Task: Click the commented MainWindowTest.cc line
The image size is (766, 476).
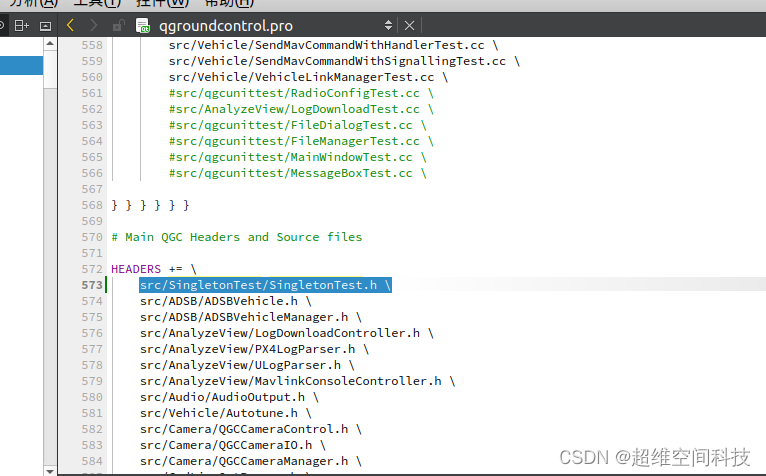Action: click(297, 157)
